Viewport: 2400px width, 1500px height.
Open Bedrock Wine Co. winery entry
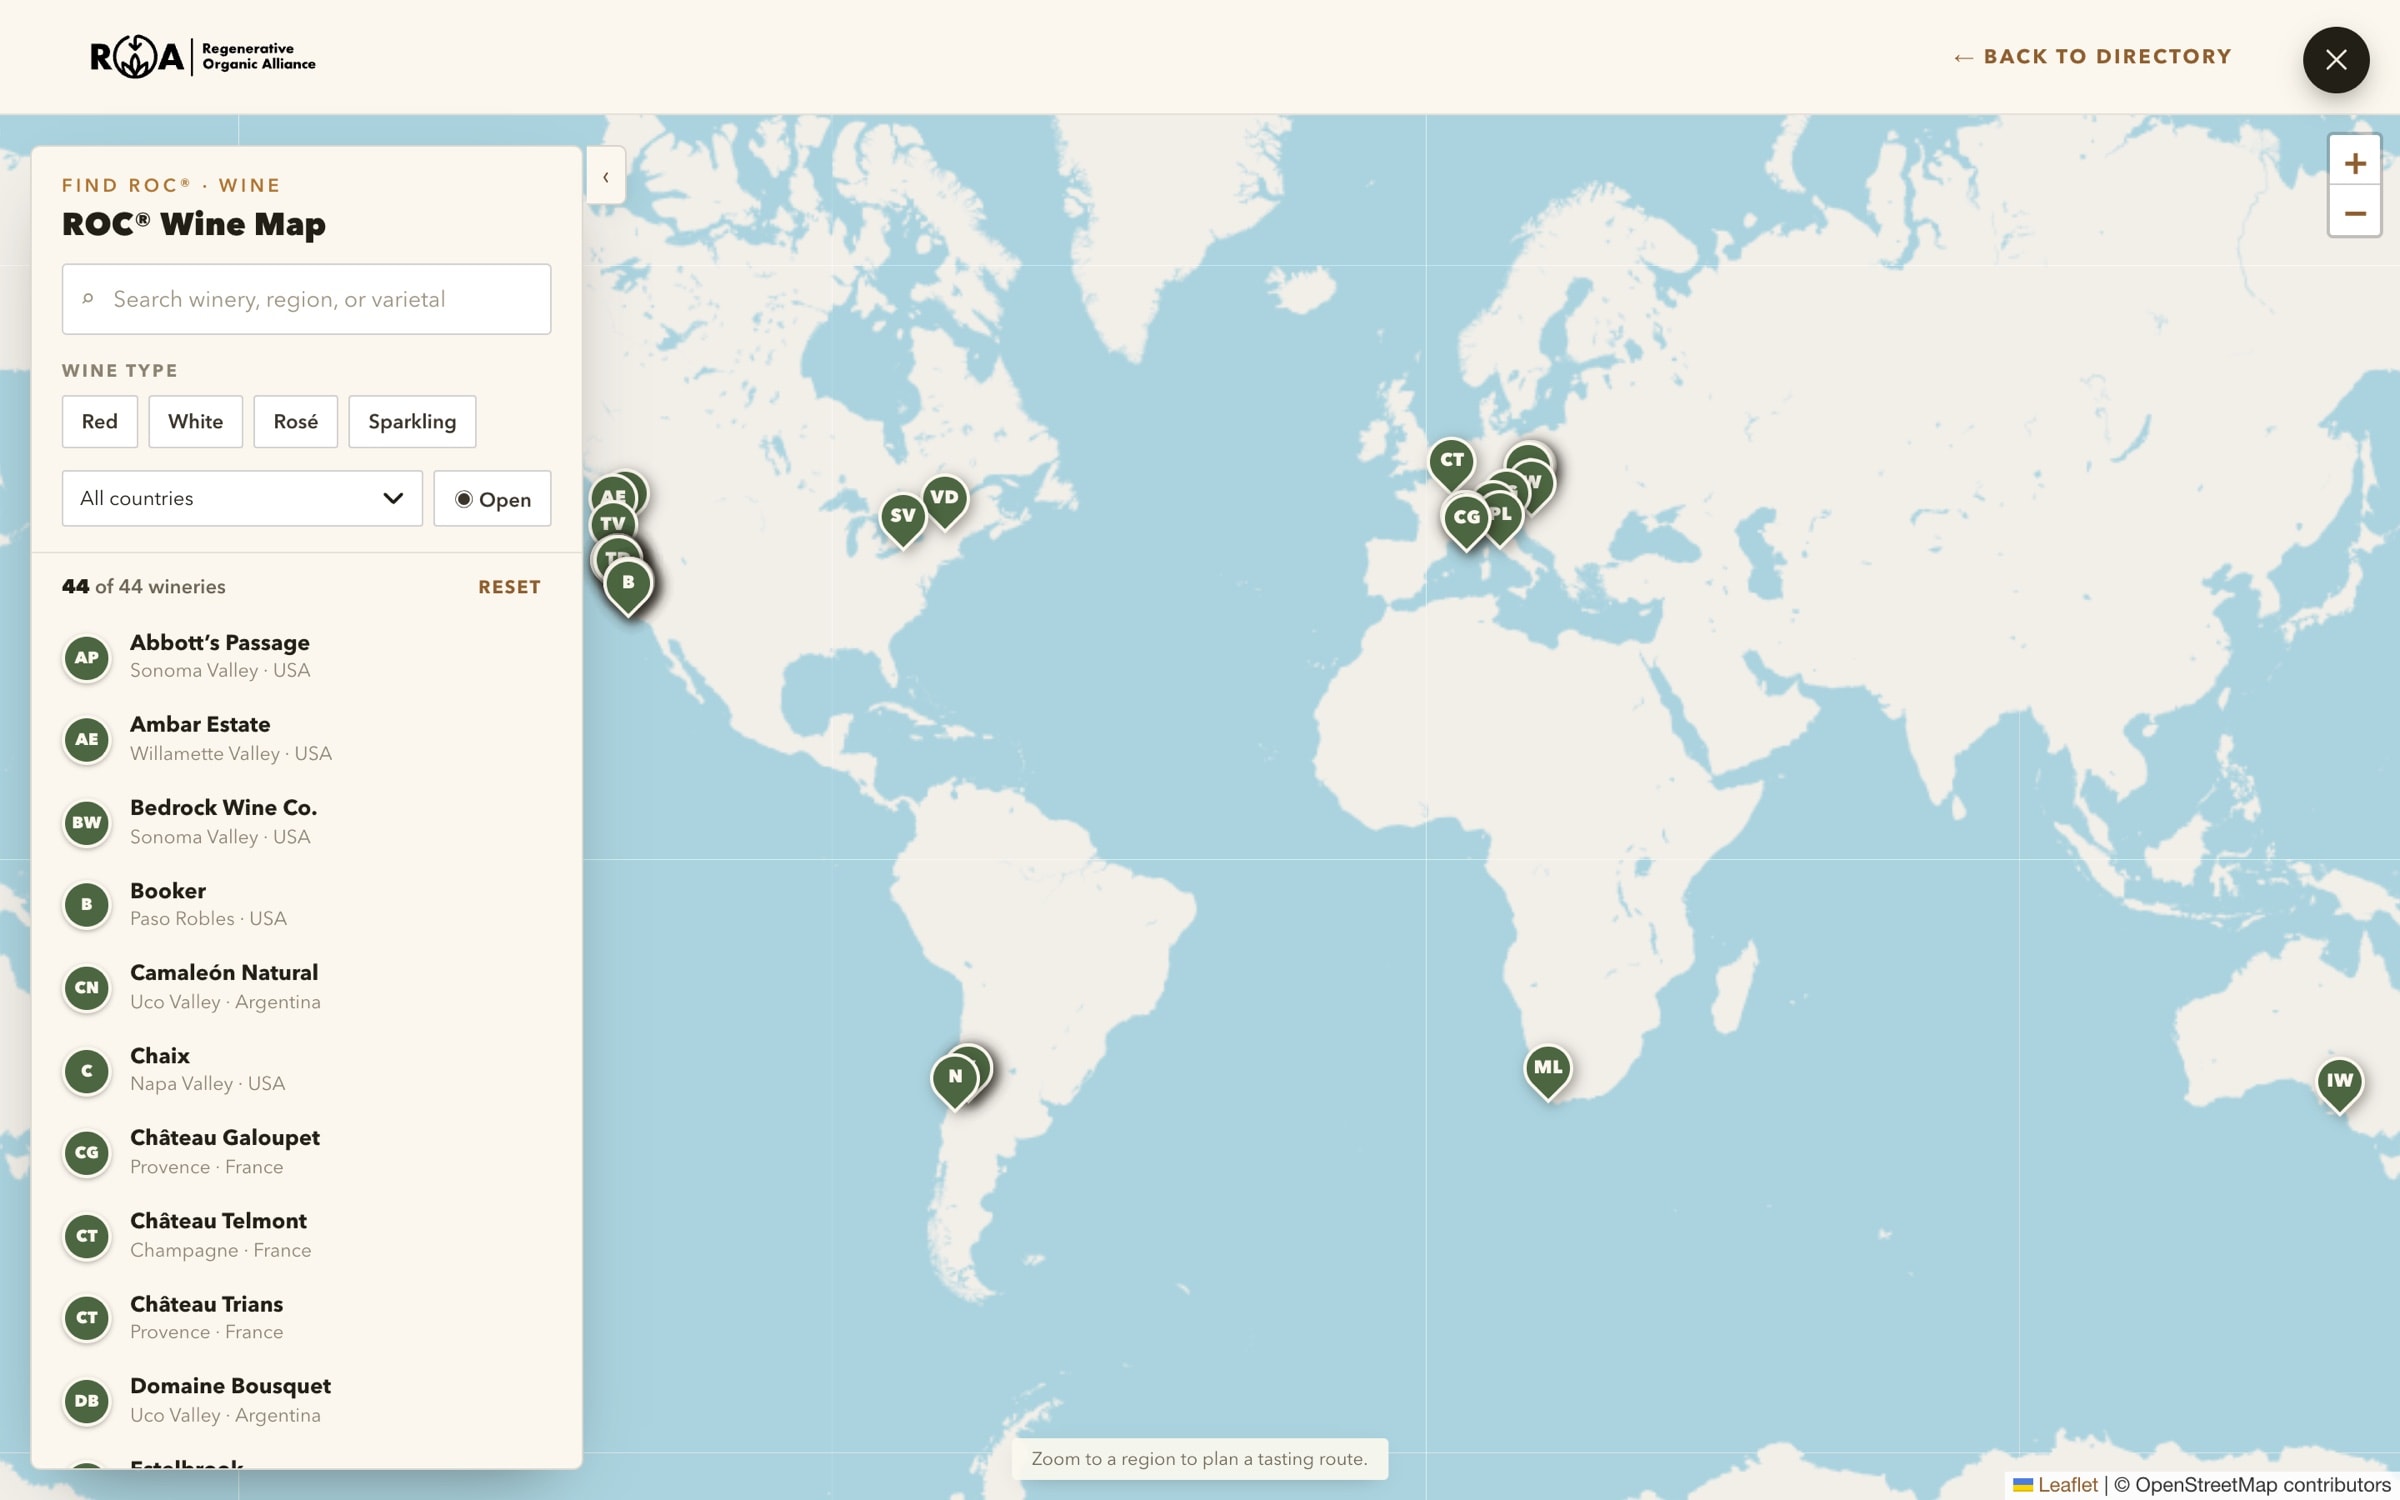(x=306, y=822)
